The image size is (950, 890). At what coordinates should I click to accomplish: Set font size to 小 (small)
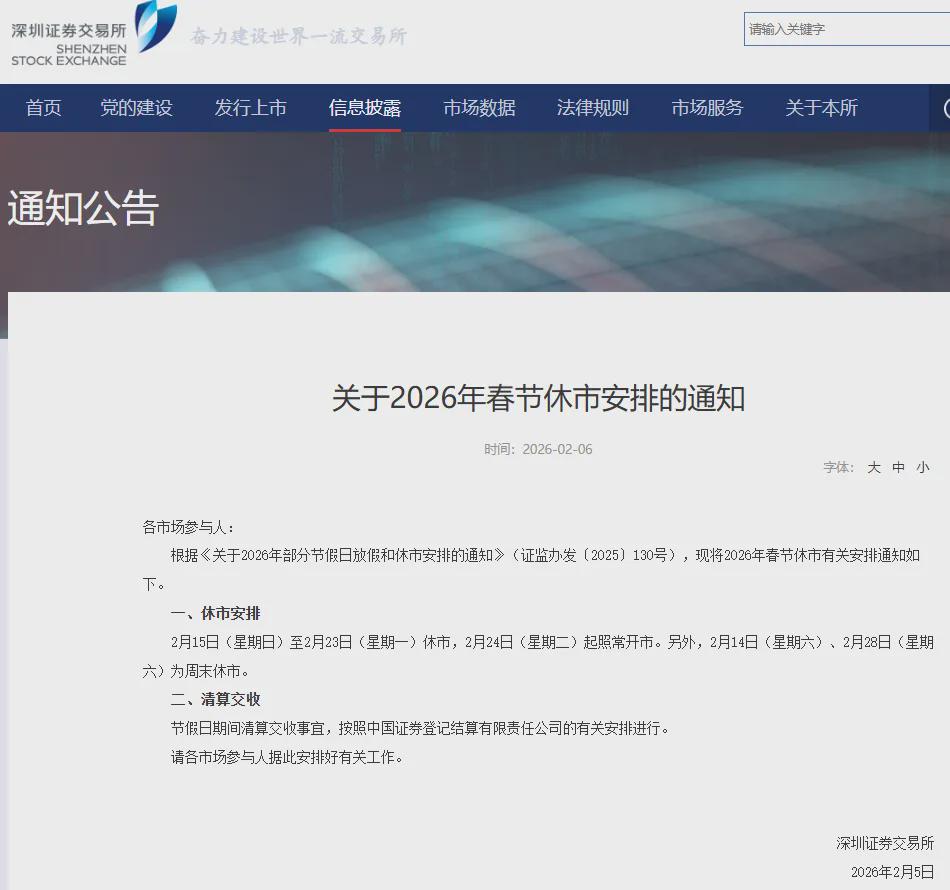(922, 467)
